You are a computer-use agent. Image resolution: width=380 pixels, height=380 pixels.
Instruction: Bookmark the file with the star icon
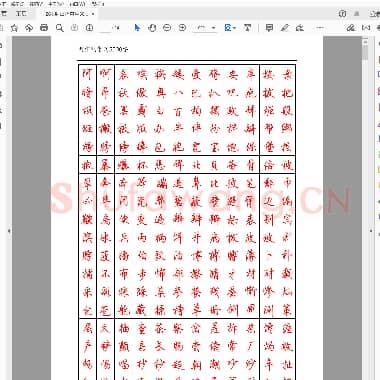pos(14,28)
